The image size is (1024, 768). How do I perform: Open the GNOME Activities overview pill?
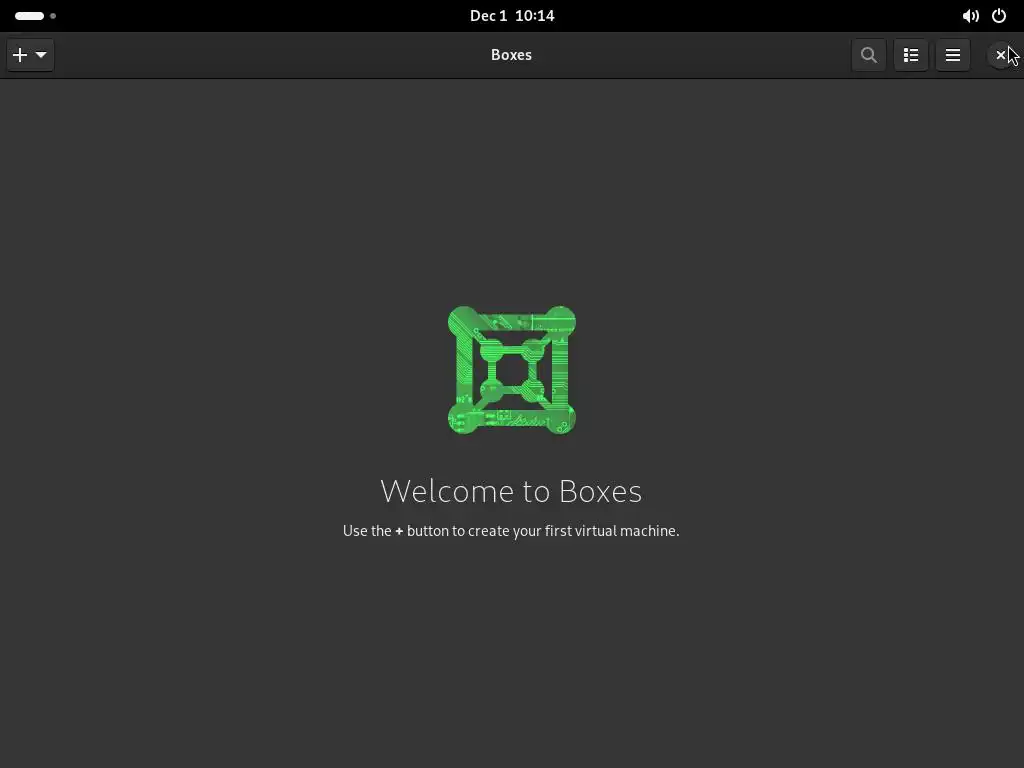35,16
